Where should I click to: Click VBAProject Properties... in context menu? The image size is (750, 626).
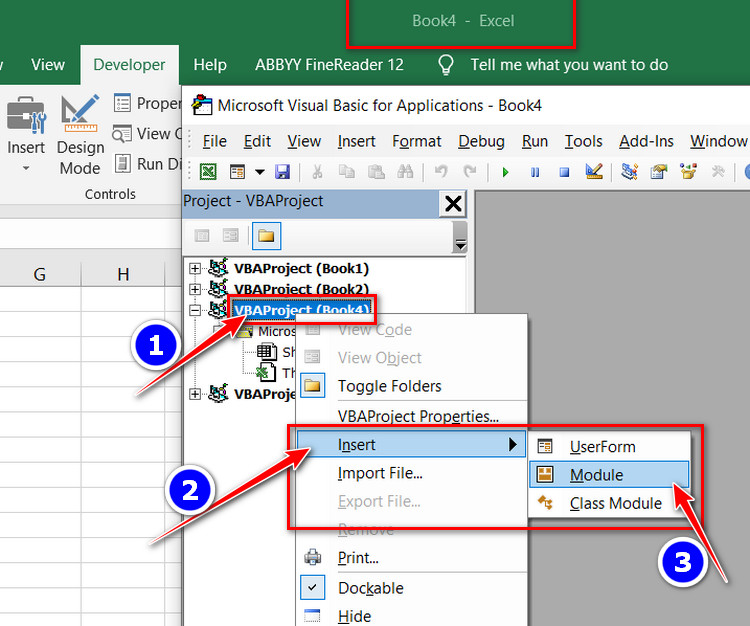click(418, 416)
